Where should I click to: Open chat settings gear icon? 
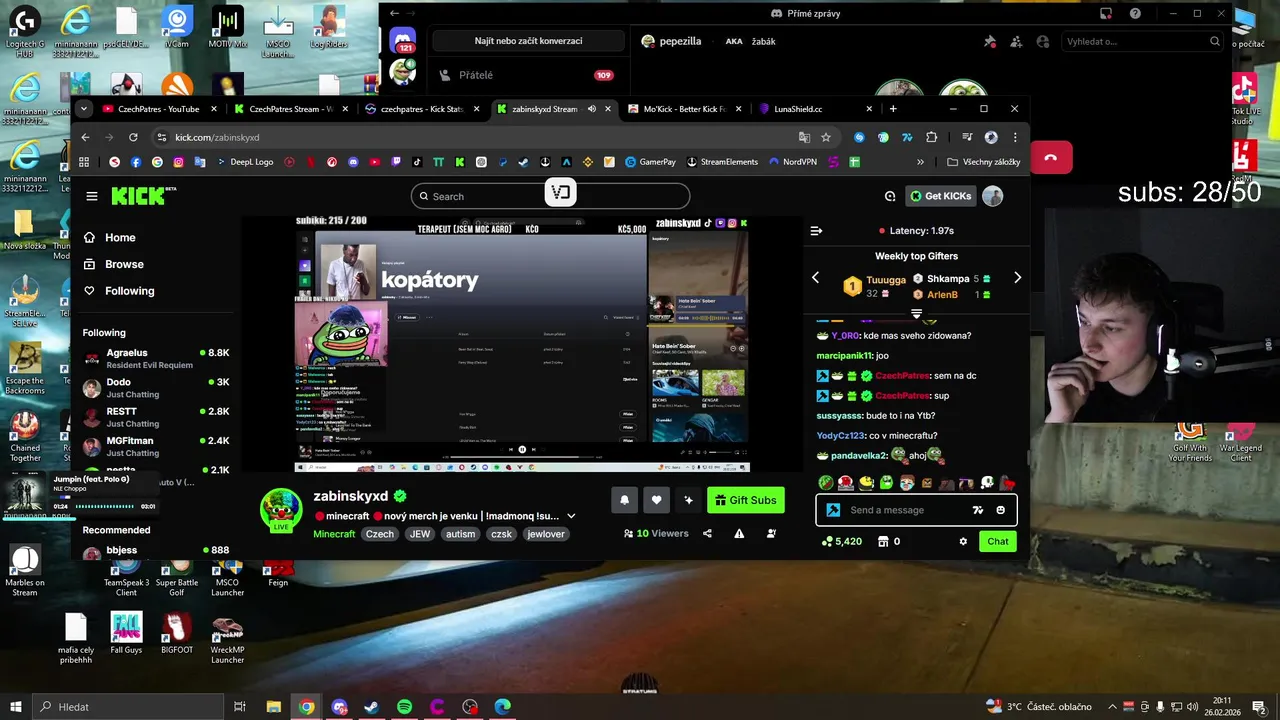(x=963, y=541)
